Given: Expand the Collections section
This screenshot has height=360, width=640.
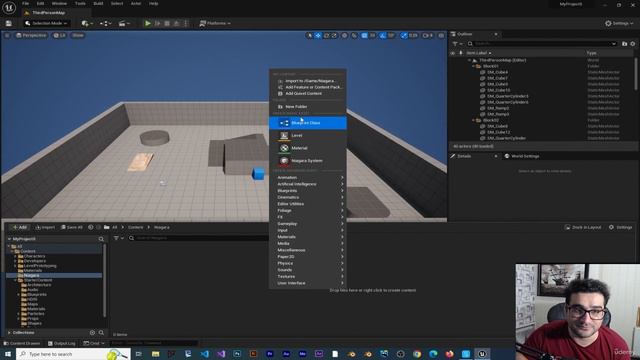Looking at the screenshot, I should tap(9, 333).
